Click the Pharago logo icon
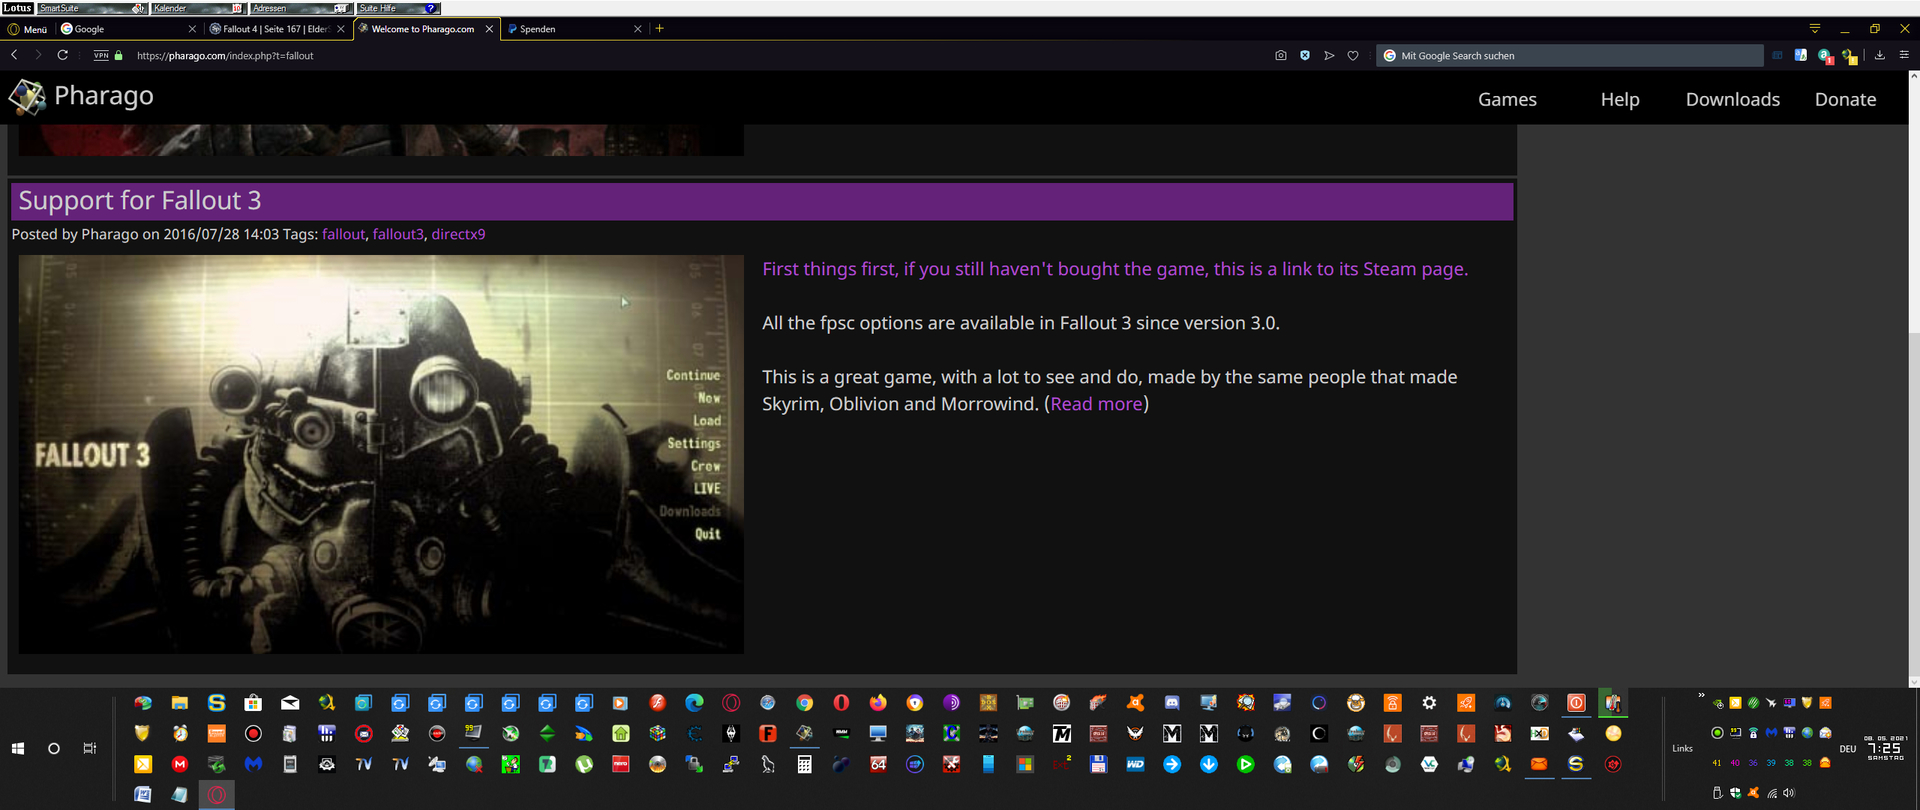Viewport: 1920px width, 810px height. 27,97
